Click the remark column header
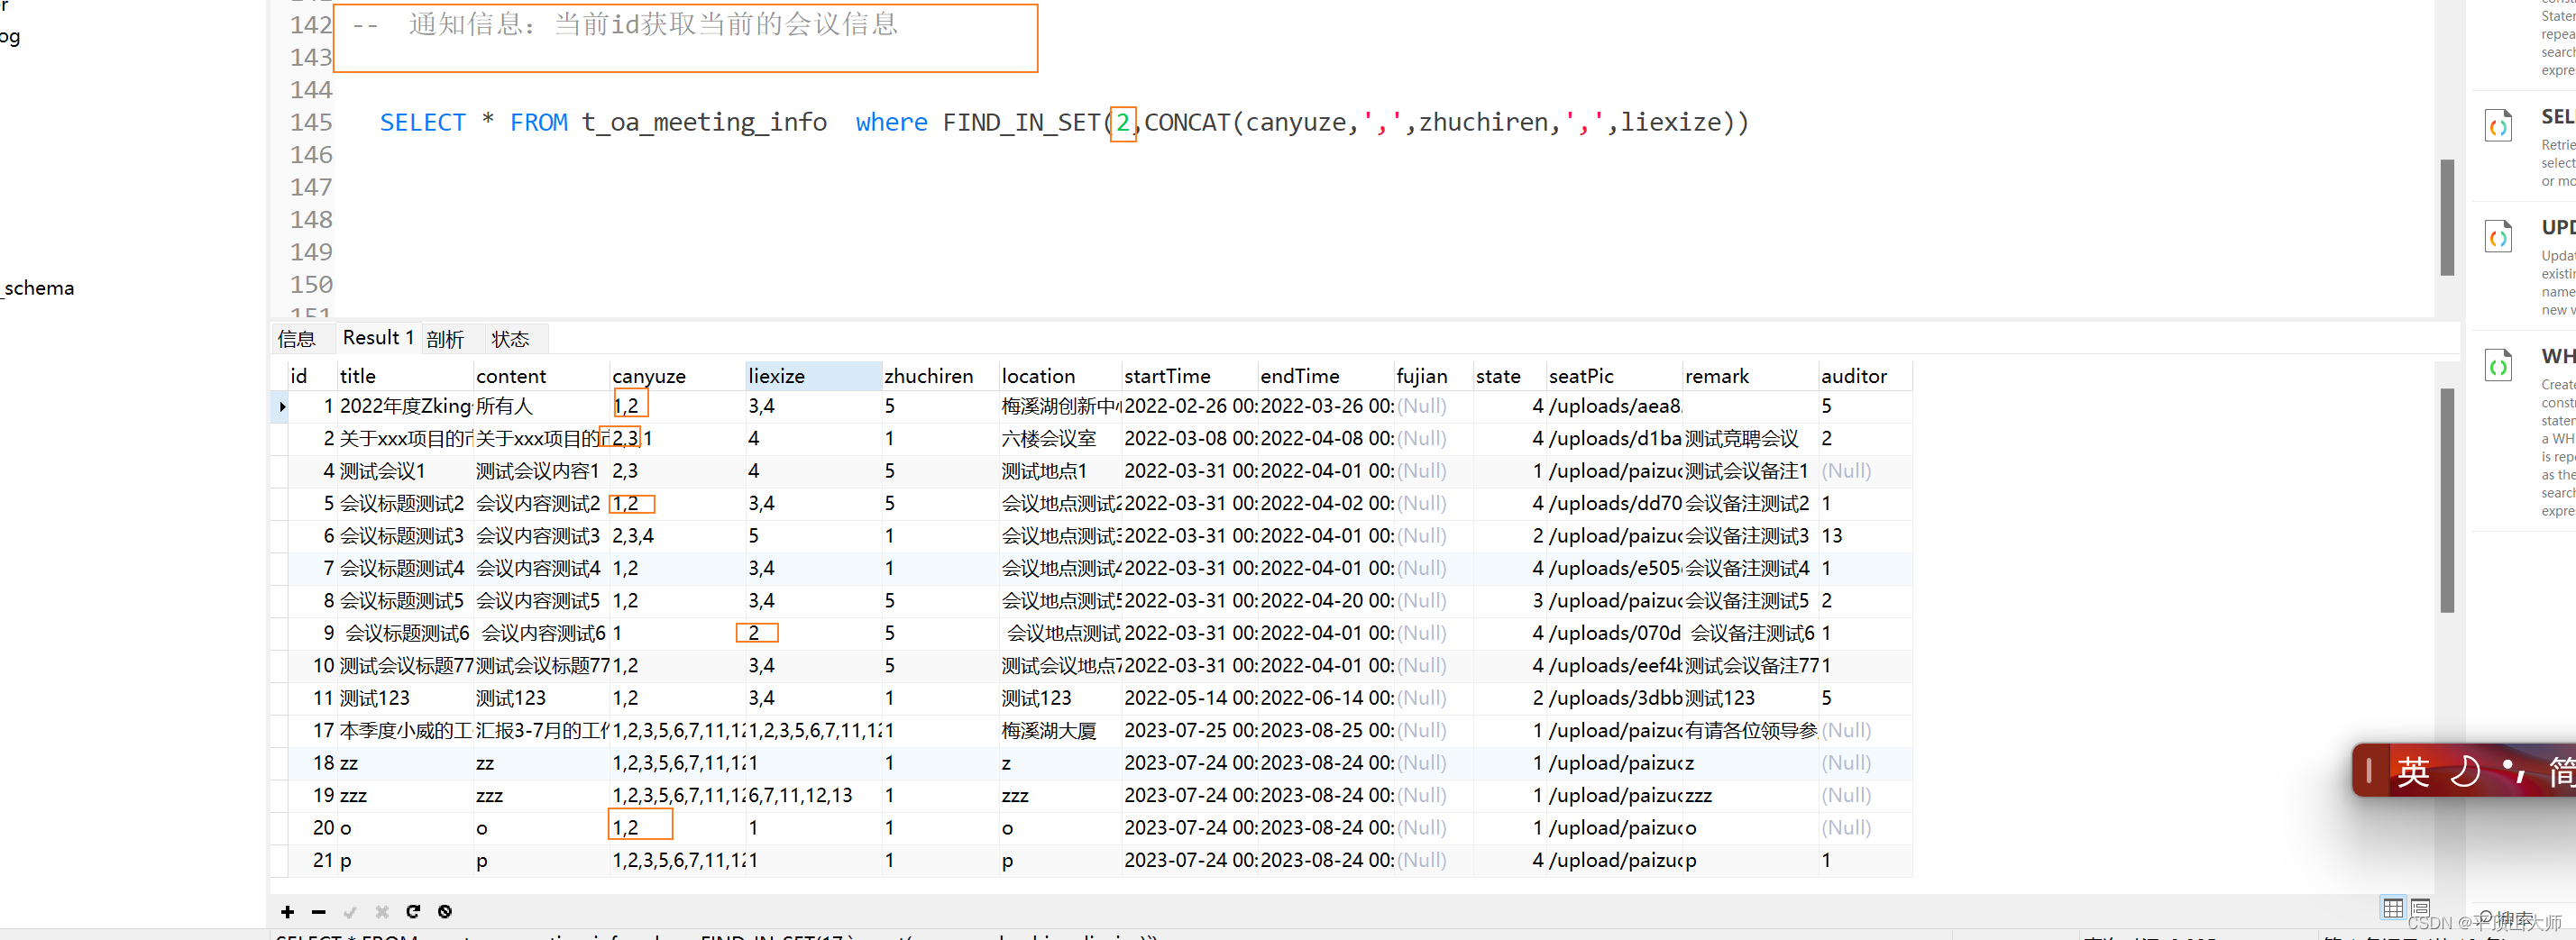 pos(1750,376)
